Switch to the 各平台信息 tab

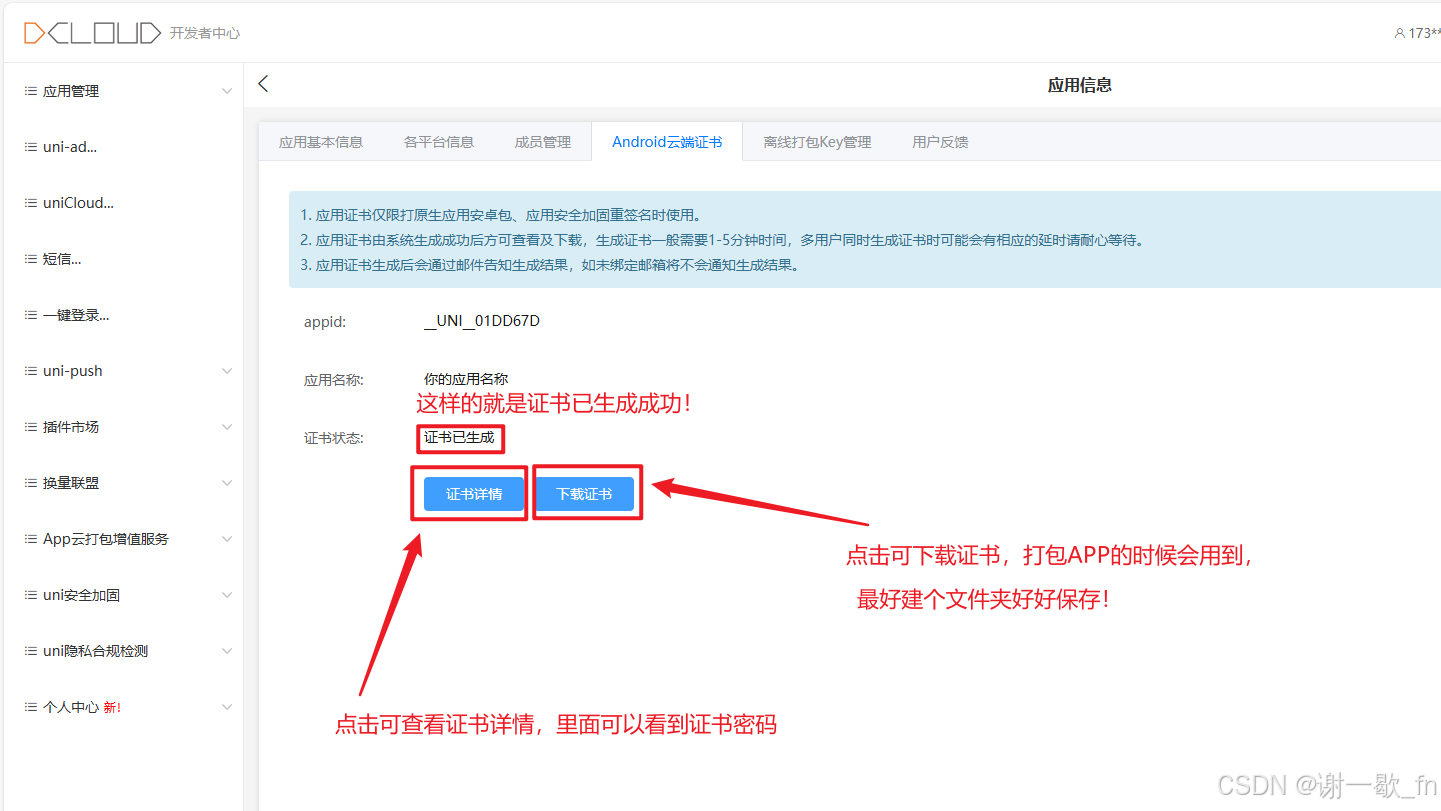tap(439, 142)
